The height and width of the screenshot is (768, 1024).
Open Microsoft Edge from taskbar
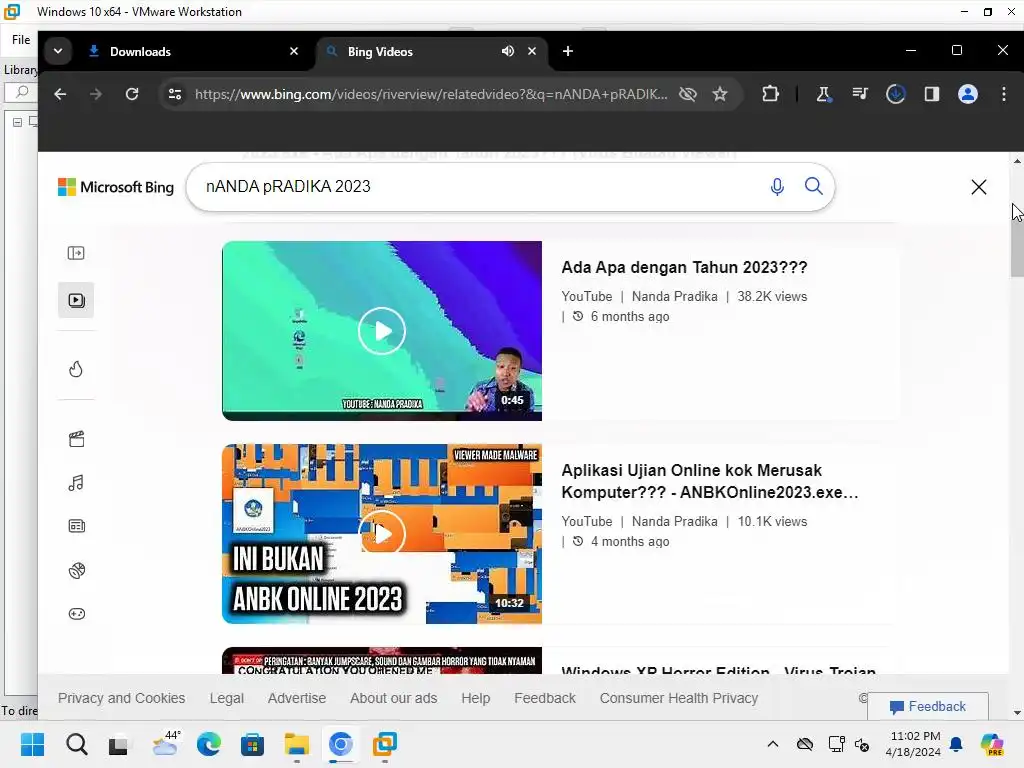click(208, 744)
